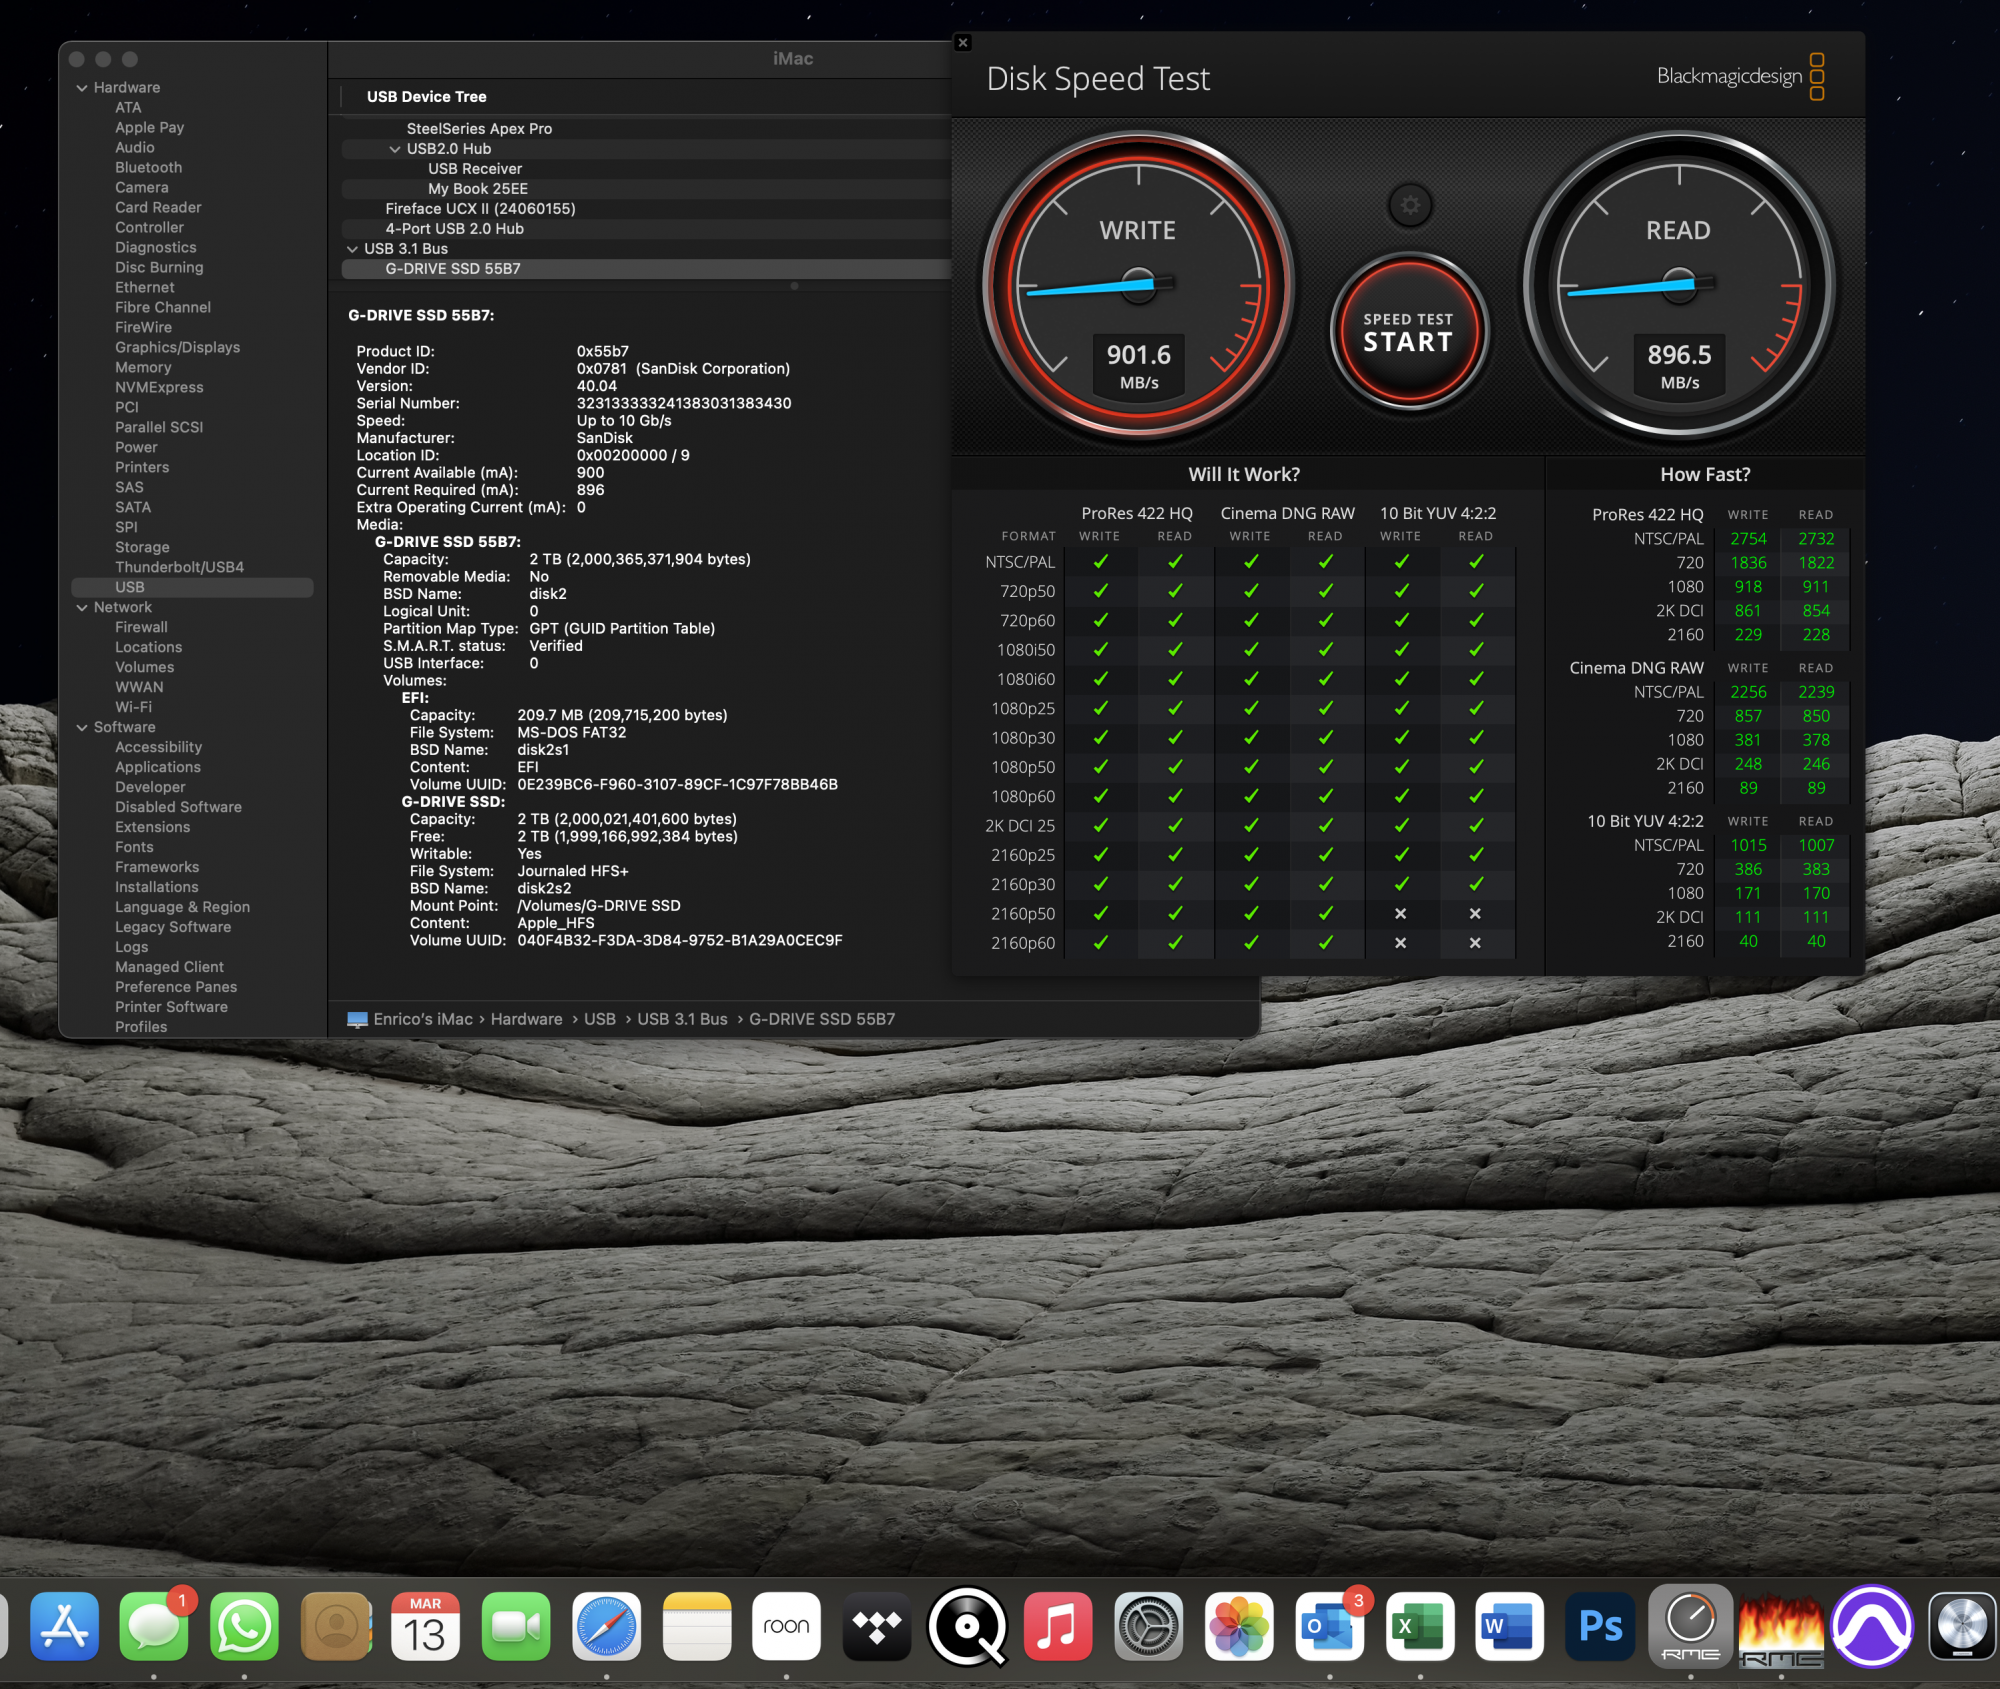Image resolution: width=2000 pixels, height=1689 pixels.
Task: Open Photoshop from the dock
Action: pos(1600,1627)
